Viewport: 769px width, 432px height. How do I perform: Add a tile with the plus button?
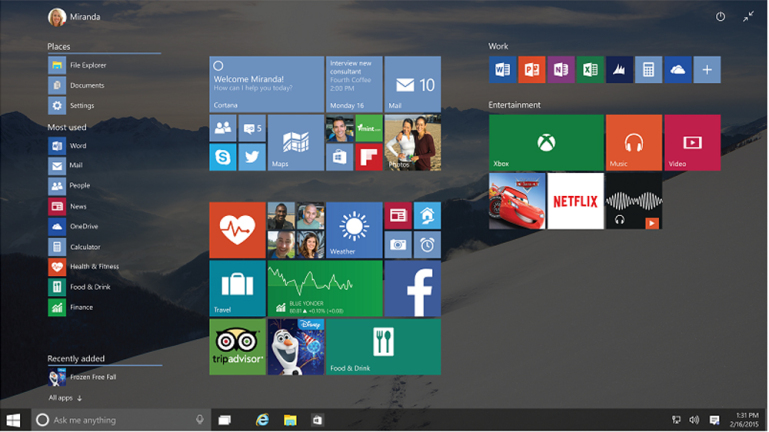point(707,69)
